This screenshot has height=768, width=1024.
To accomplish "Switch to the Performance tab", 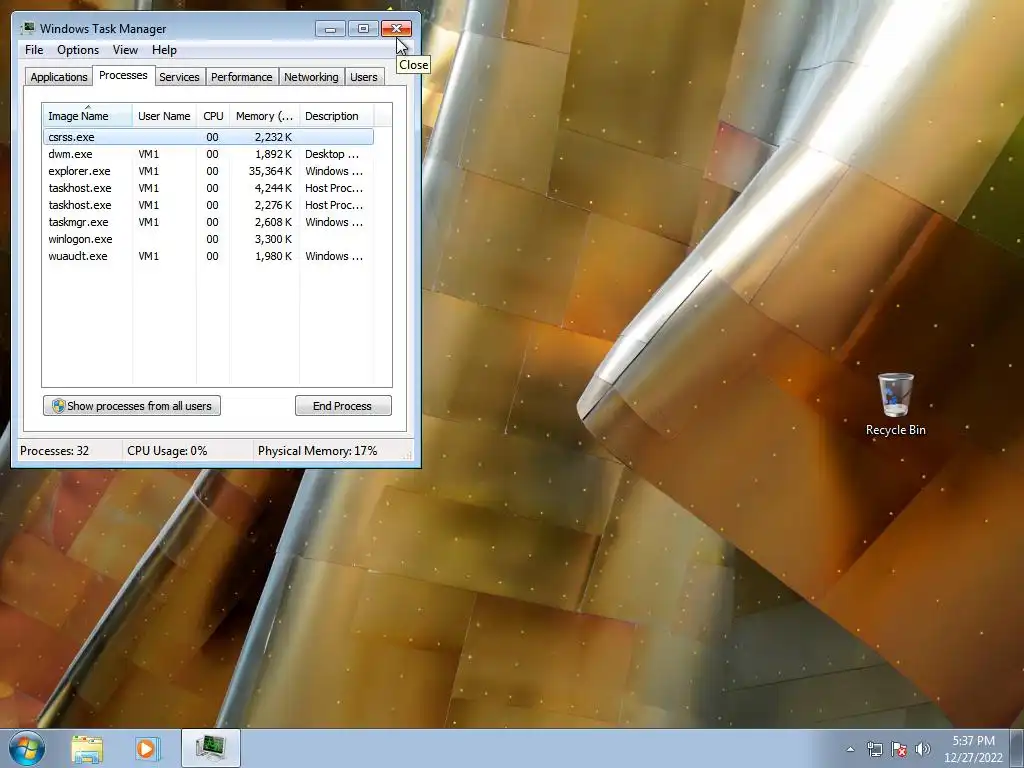I will click(242, 77).
